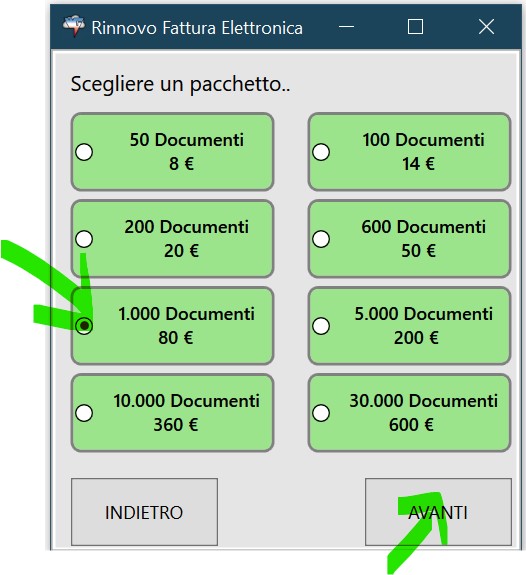
Task: Click the AVANTI button
Action: tap(438, 512)
